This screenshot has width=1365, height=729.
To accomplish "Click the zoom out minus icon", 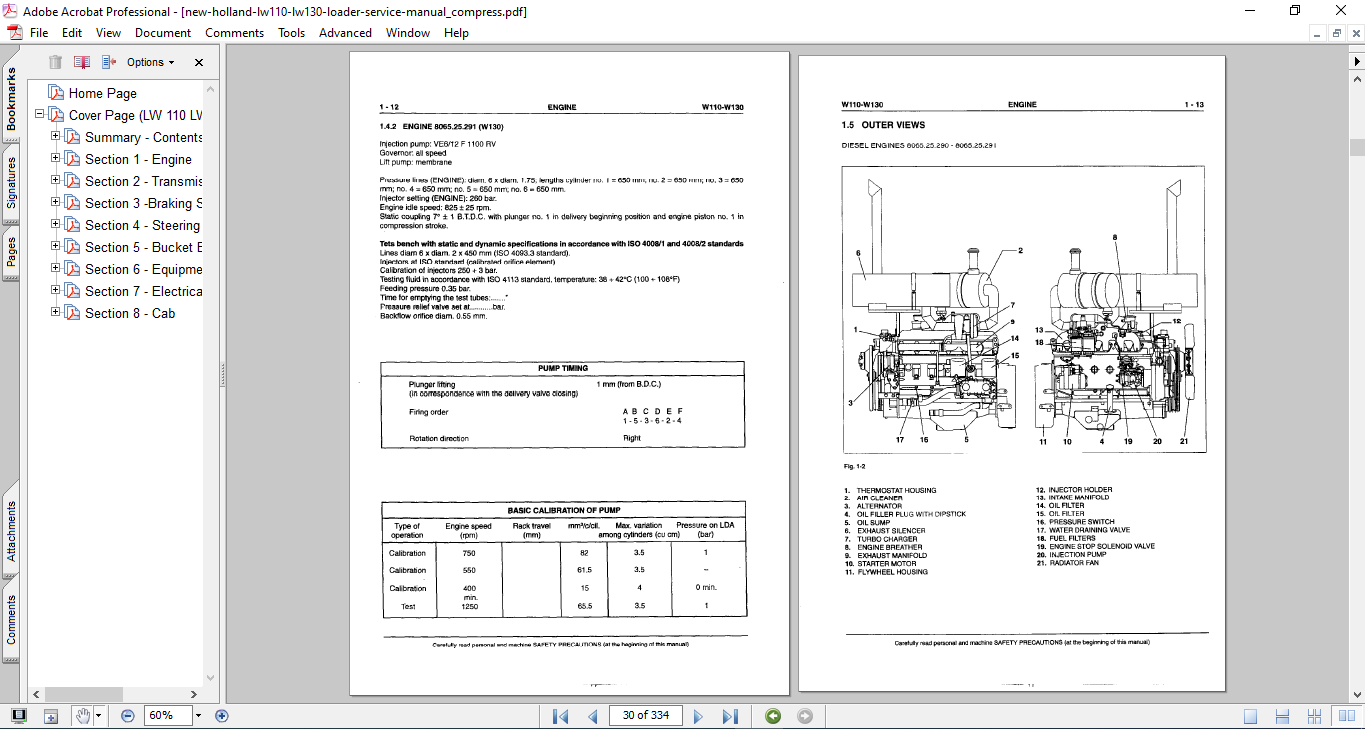I will [x=128, y=715].
